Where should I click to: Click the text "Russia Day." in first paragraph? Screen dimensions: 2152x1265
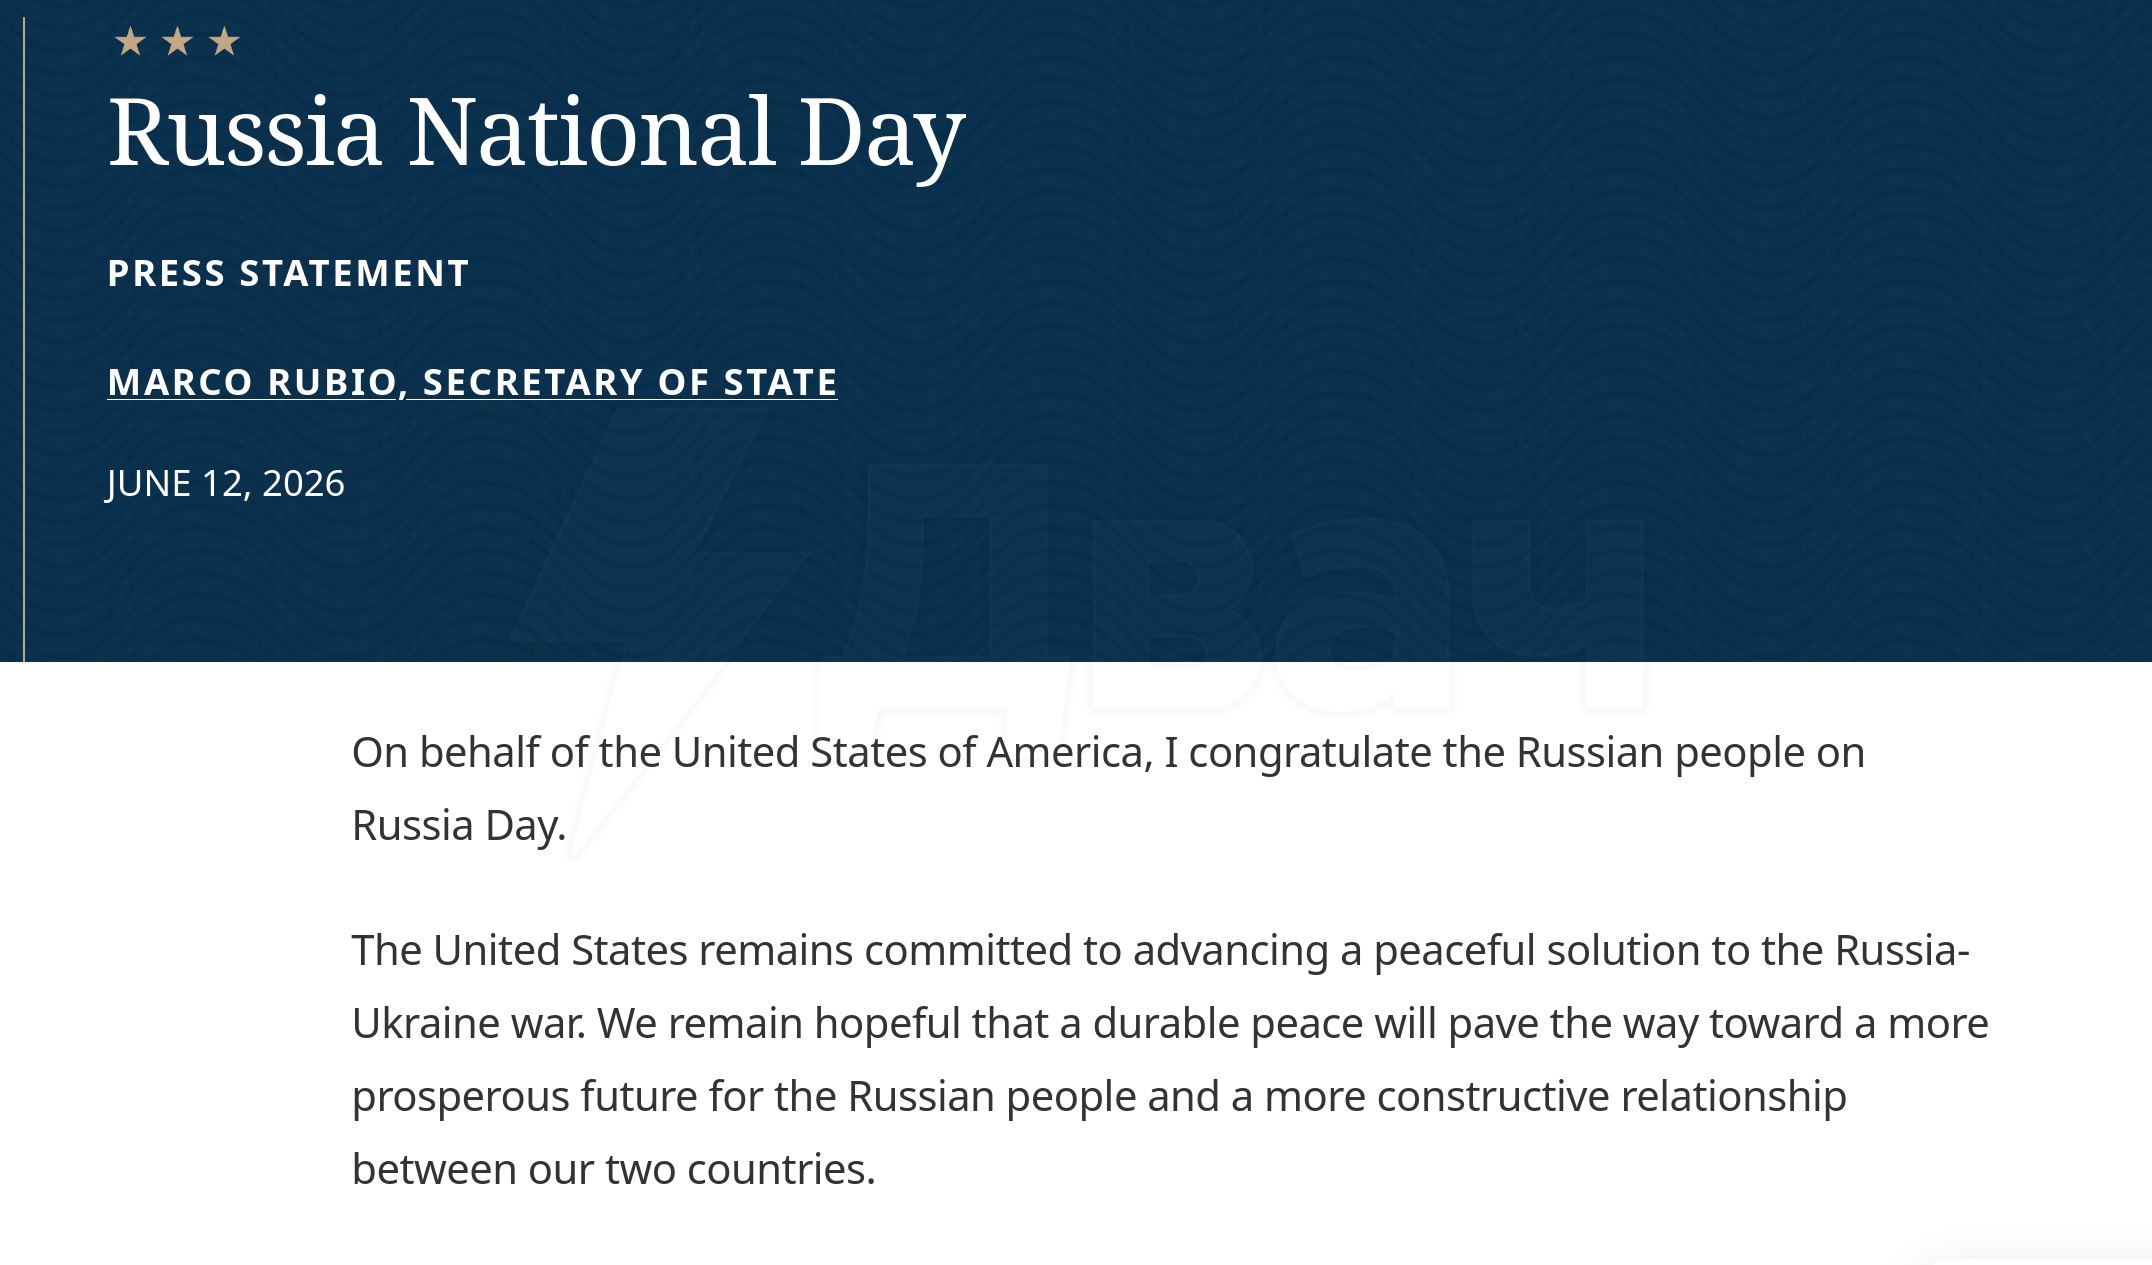tap(459, 826)
